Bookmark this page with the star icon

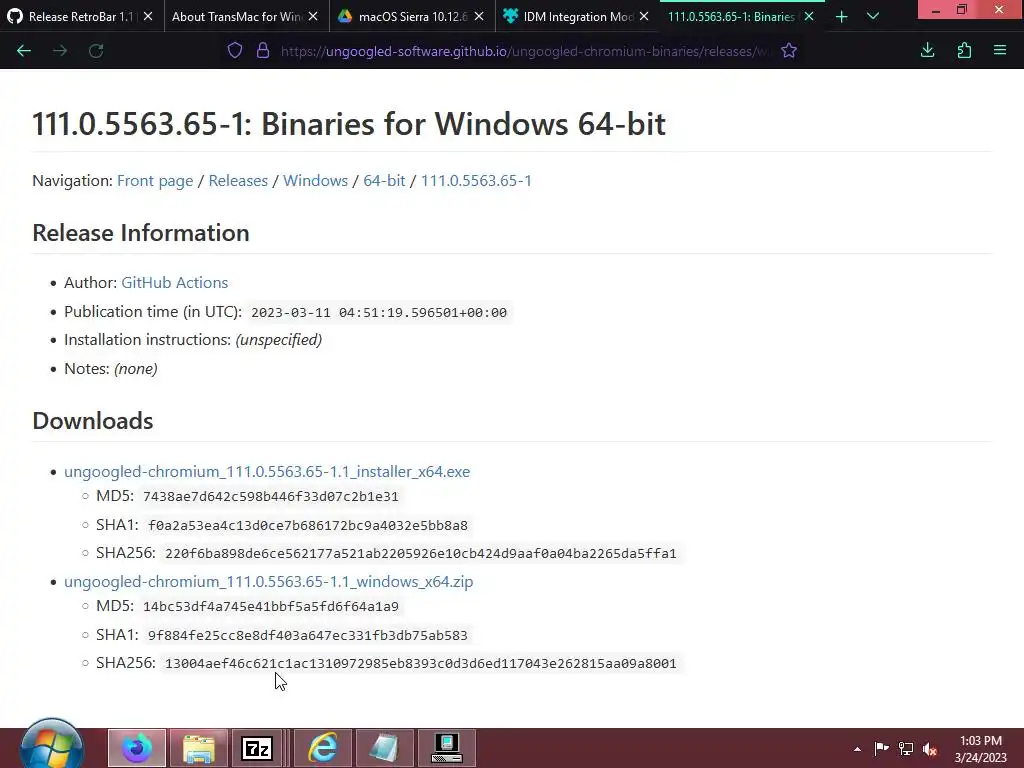[x=789, y=51]
